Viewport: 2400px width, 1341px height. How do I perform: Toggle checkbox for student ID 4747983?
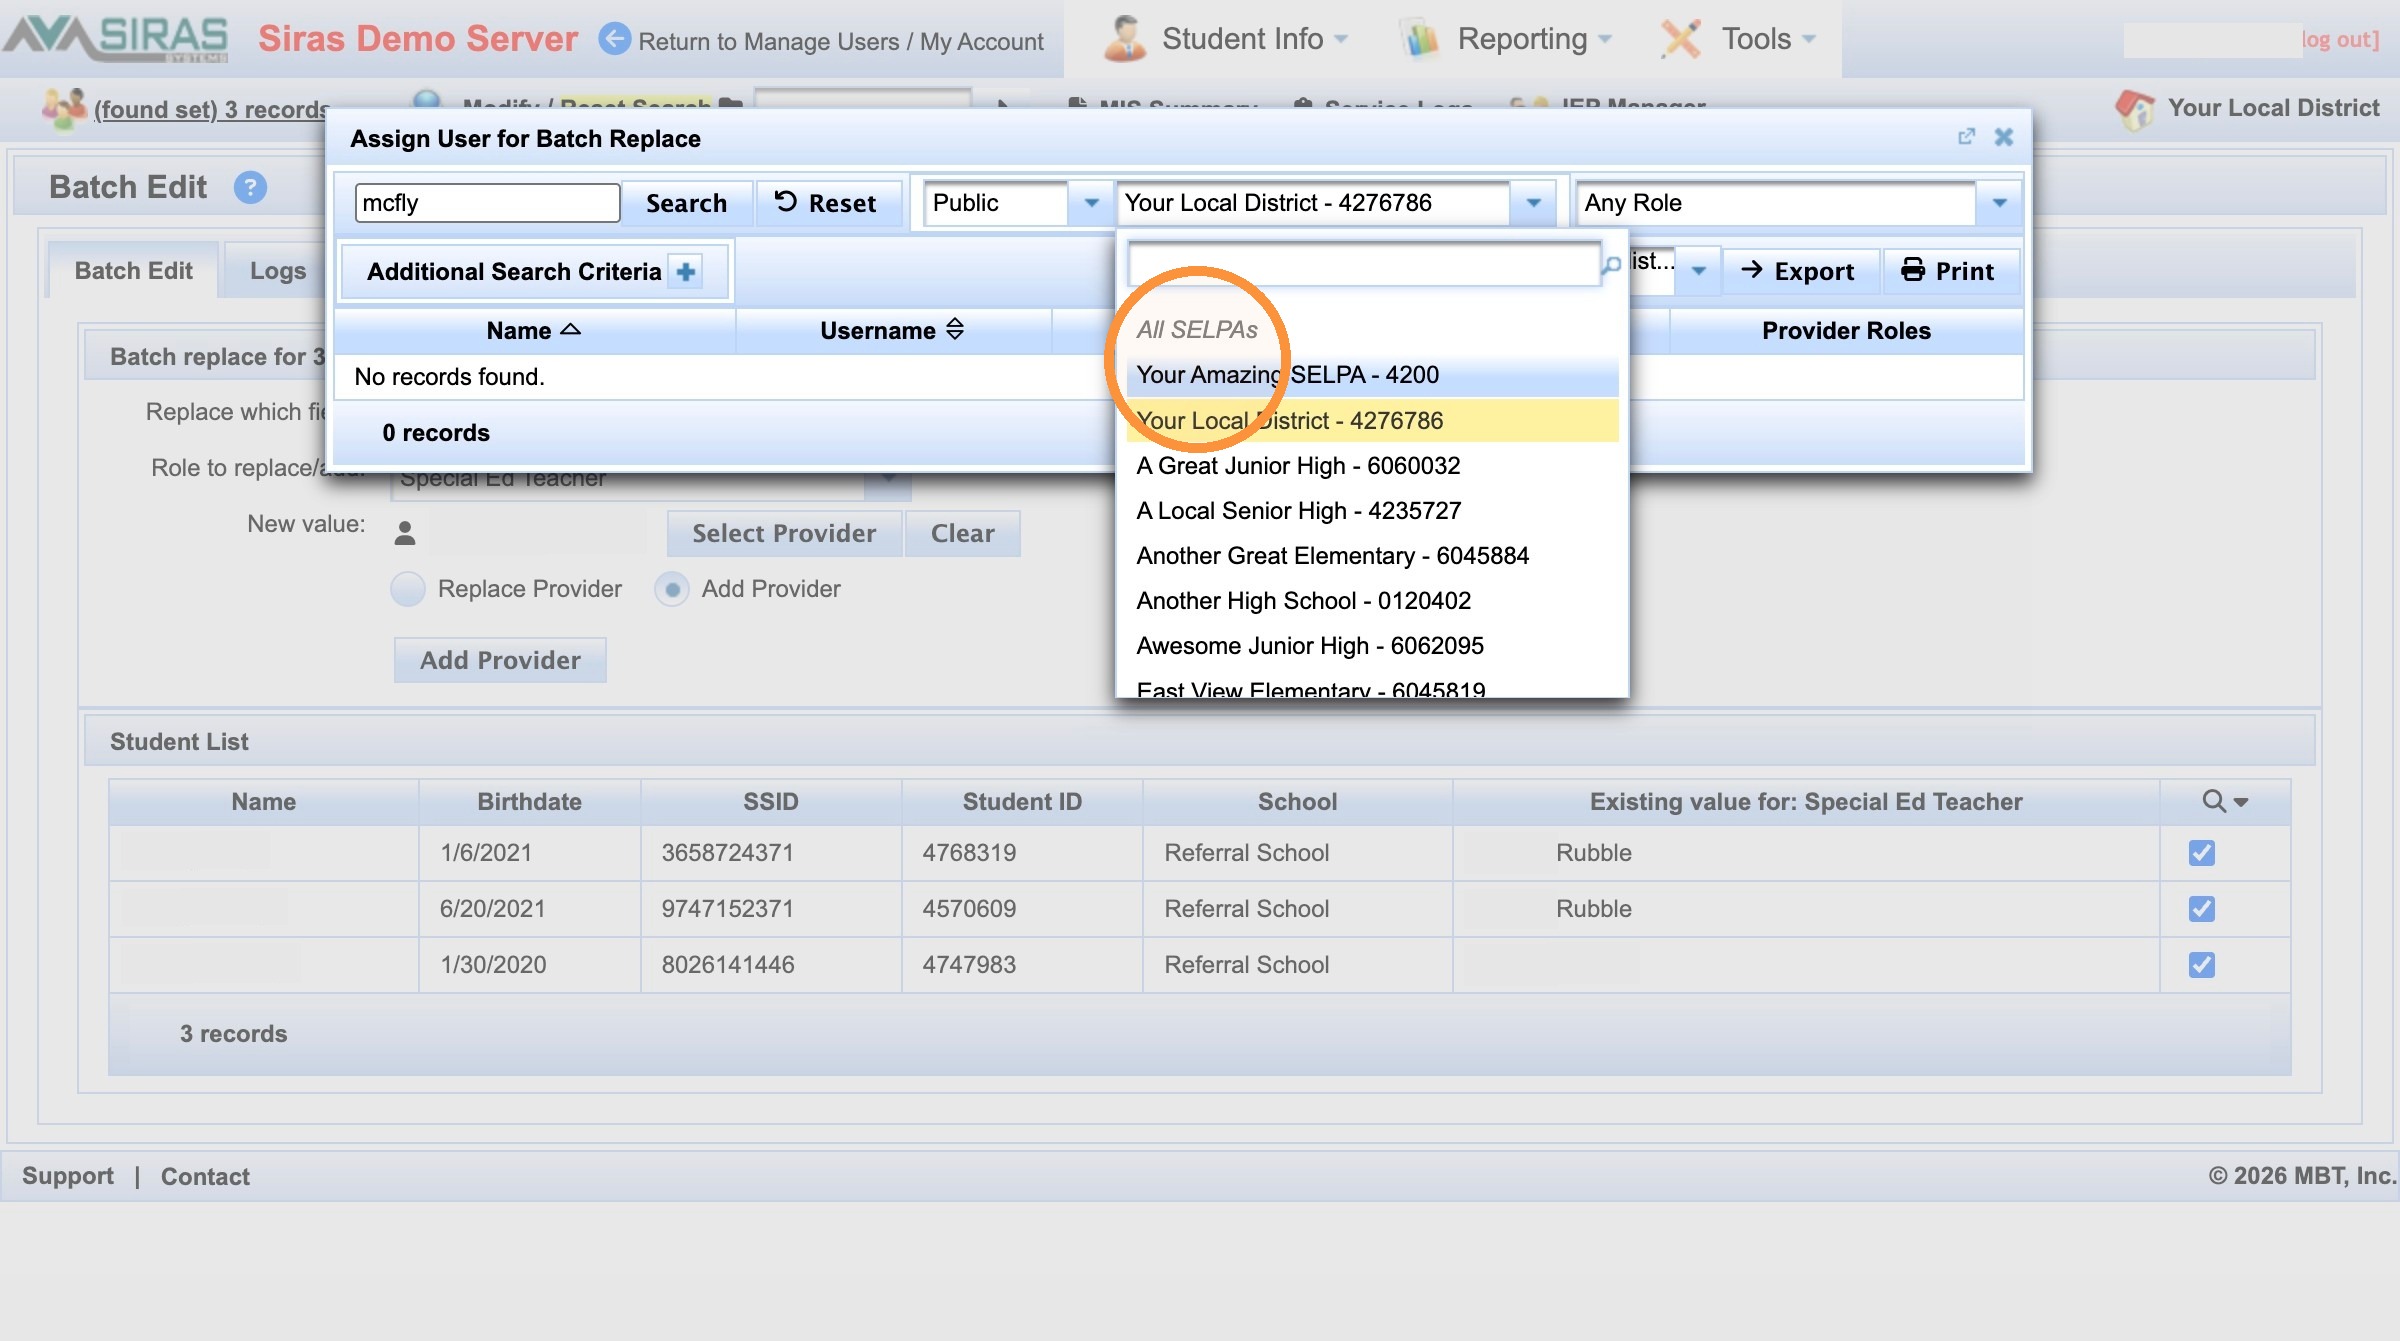2201,965
